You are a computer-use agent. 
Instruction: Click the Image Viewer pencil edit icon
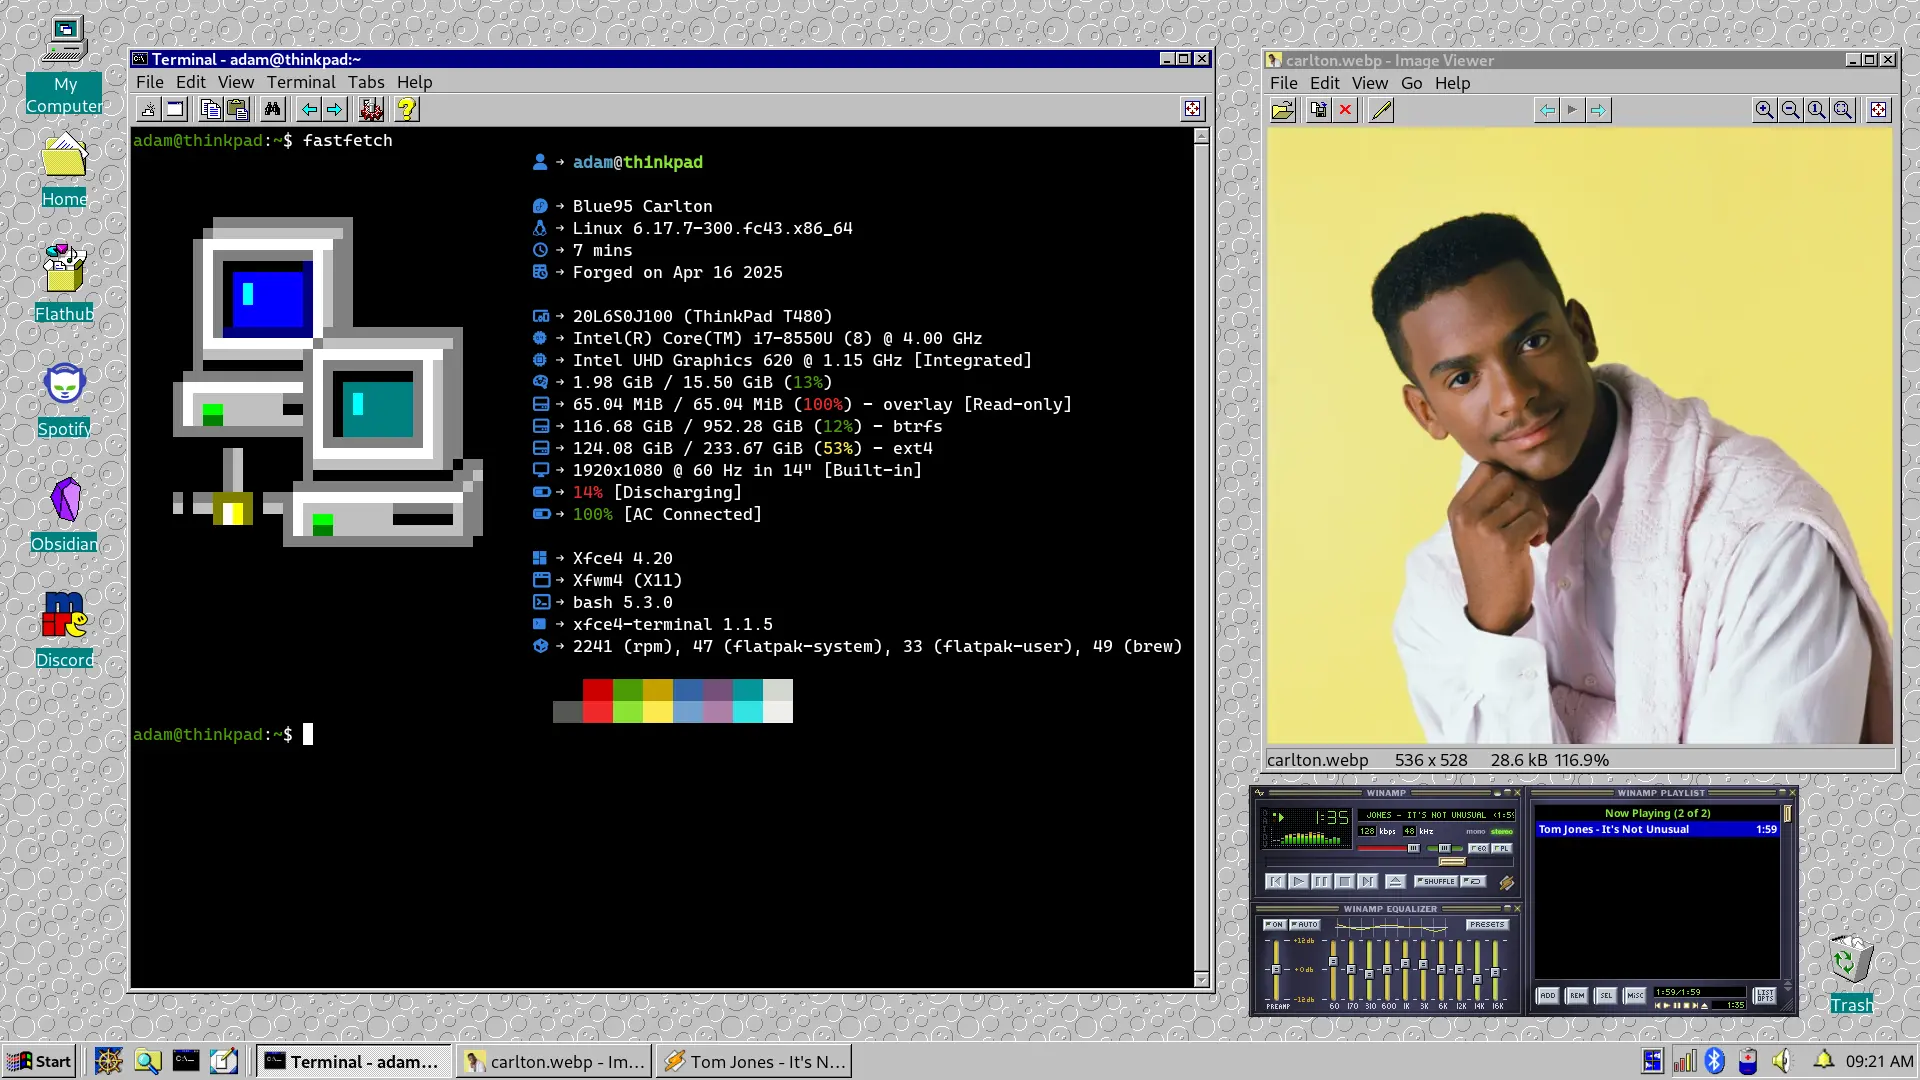(1381, 110)
